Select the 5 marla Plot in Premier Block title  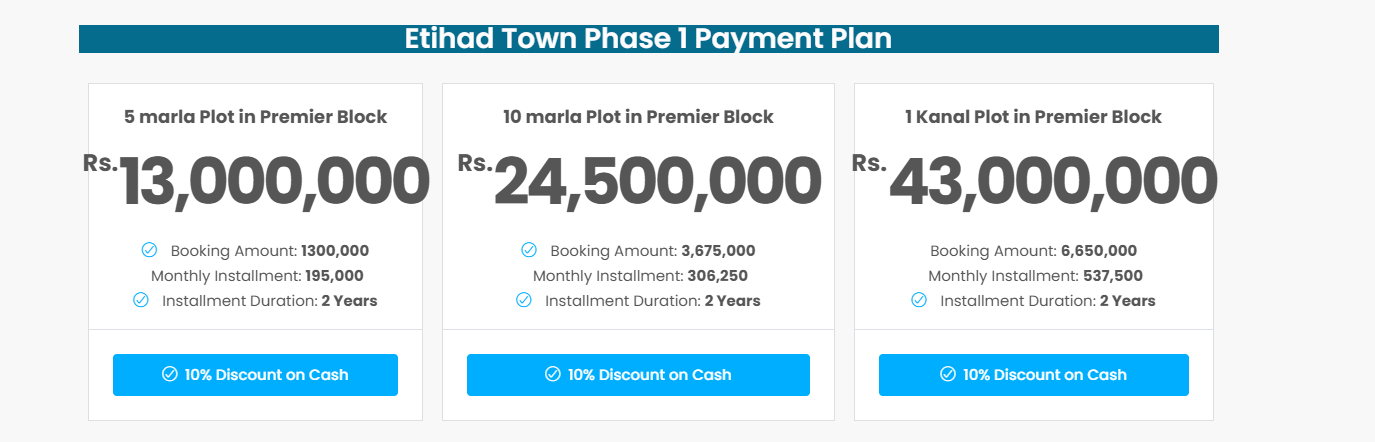pos(255,117)
